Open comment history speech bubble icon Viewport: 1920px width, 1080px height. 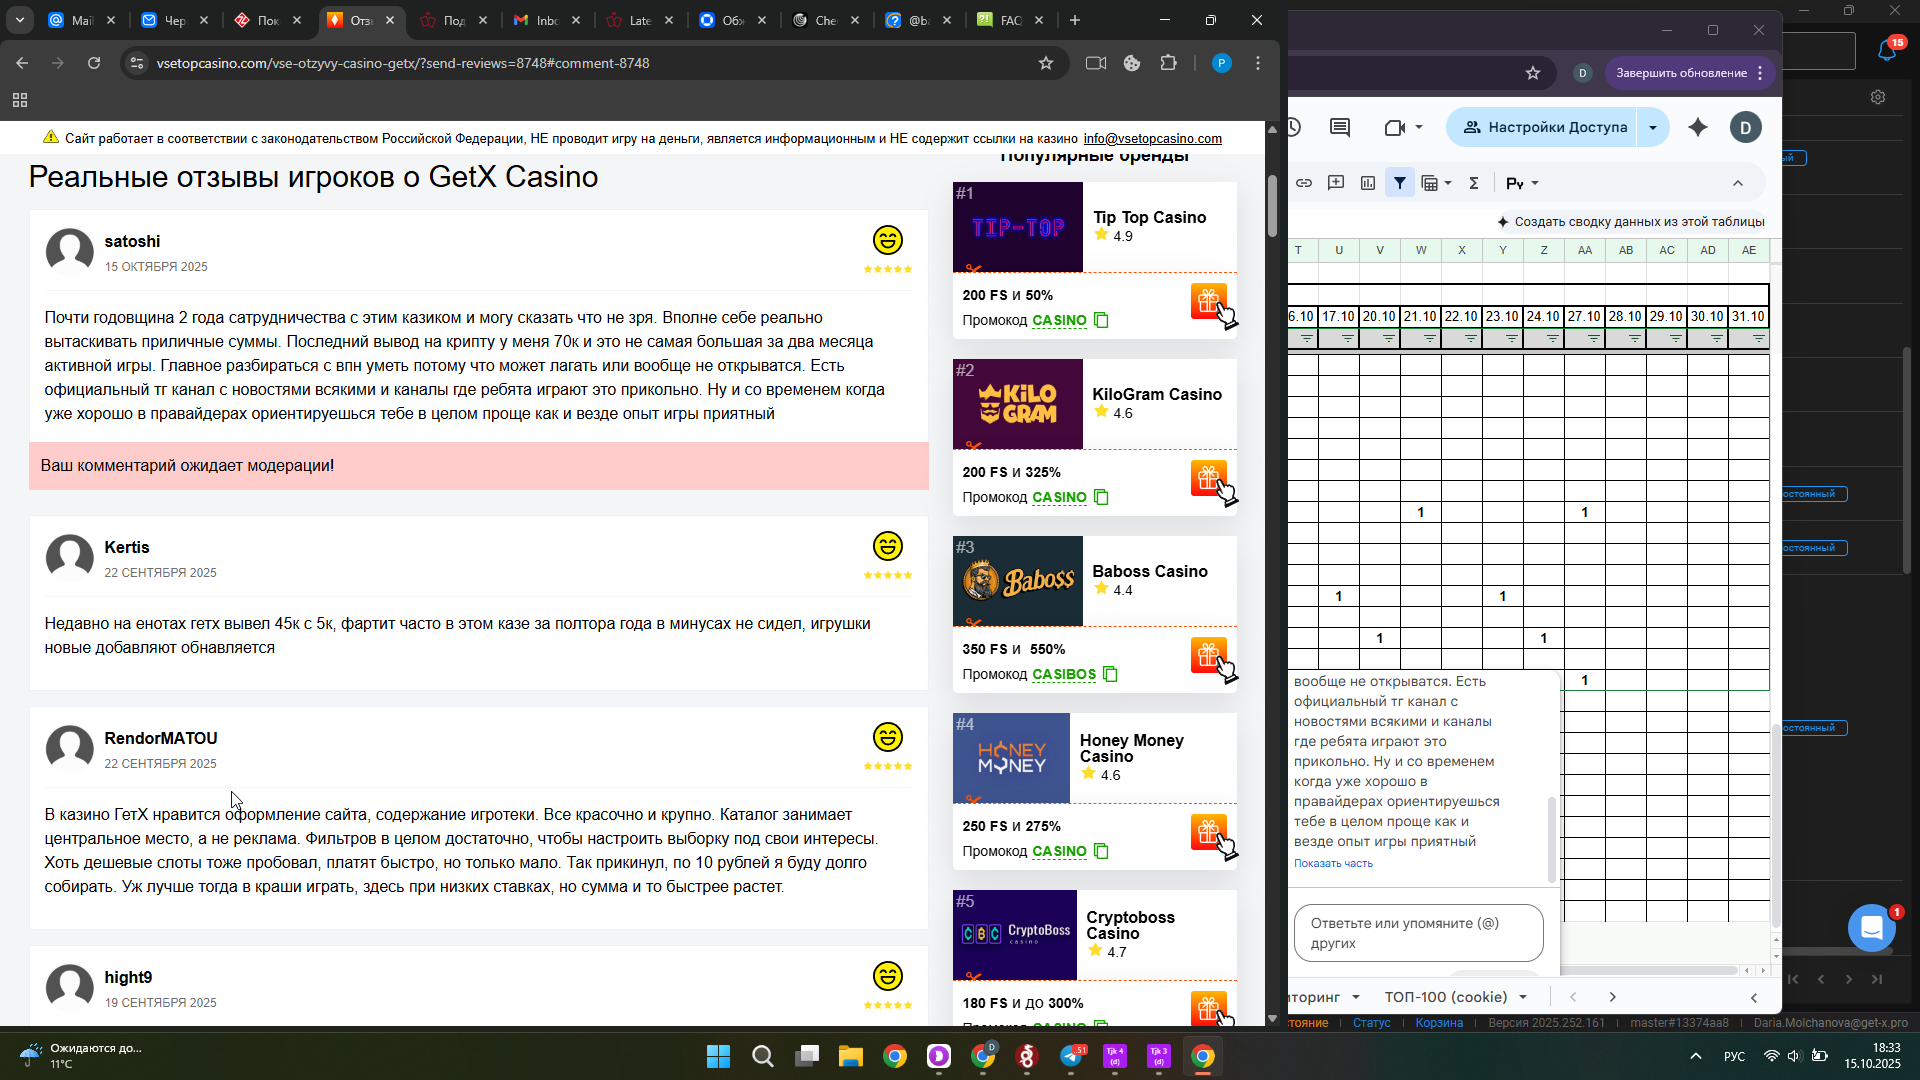coord(1340,127)
